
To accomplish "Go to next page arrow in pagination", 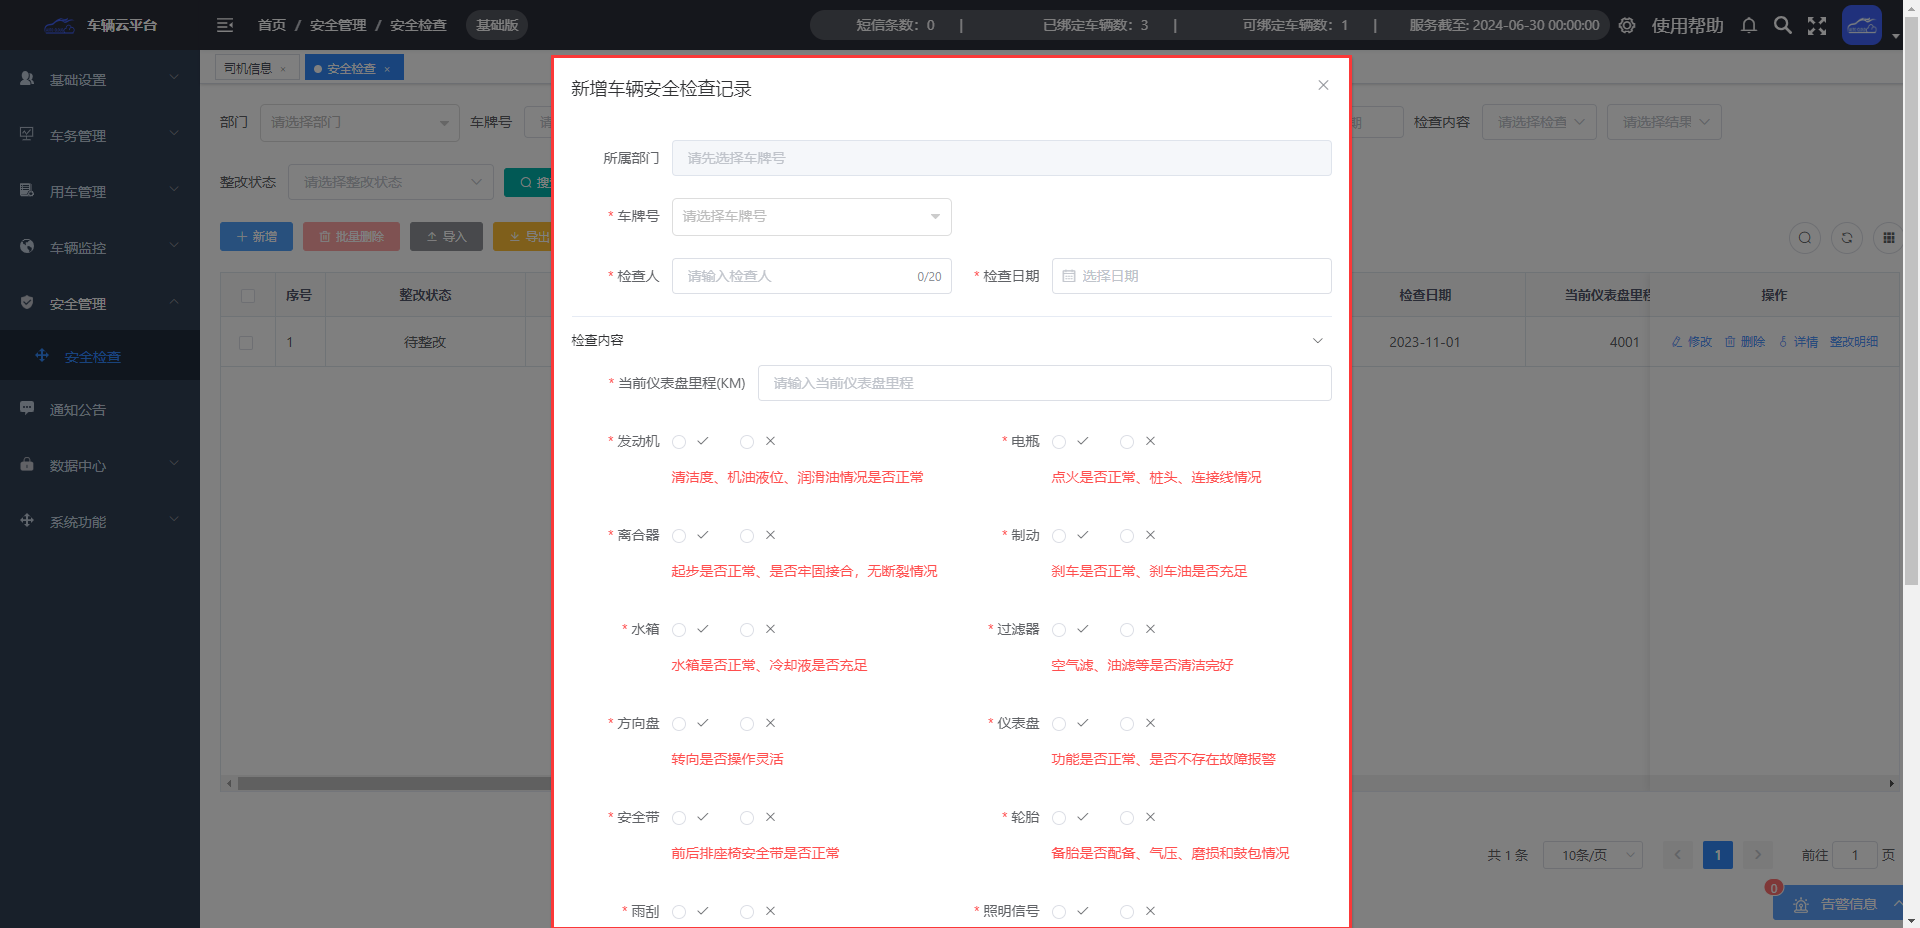I will click(x=1758, y=855).
